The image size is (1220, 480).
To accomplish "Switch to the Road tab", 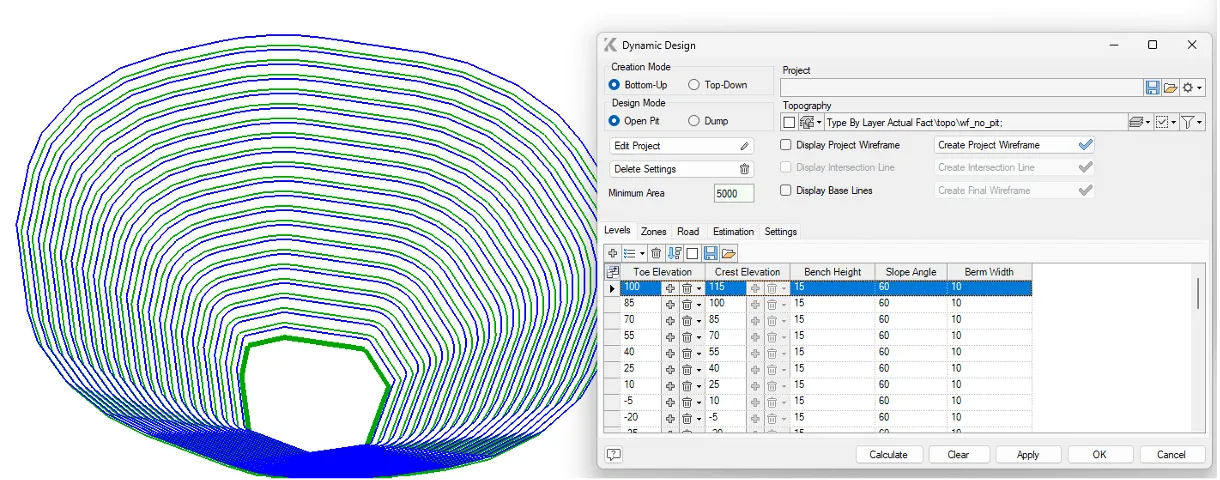I will click(688, 231).
